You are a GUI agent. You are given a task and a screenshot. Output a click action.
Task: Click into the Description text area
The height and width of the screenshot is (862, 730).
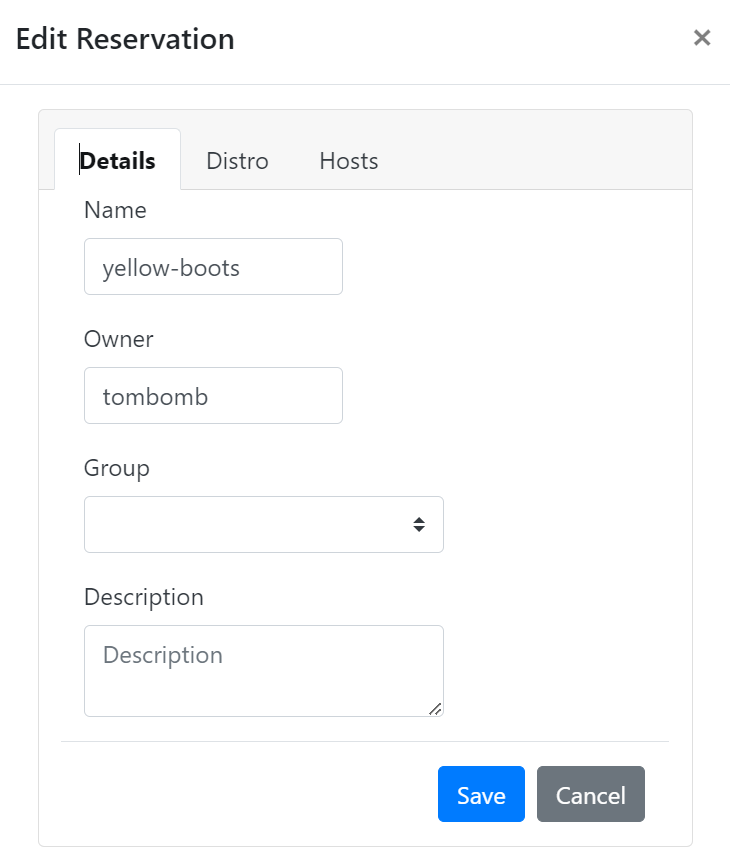click(x=264, y=671)
